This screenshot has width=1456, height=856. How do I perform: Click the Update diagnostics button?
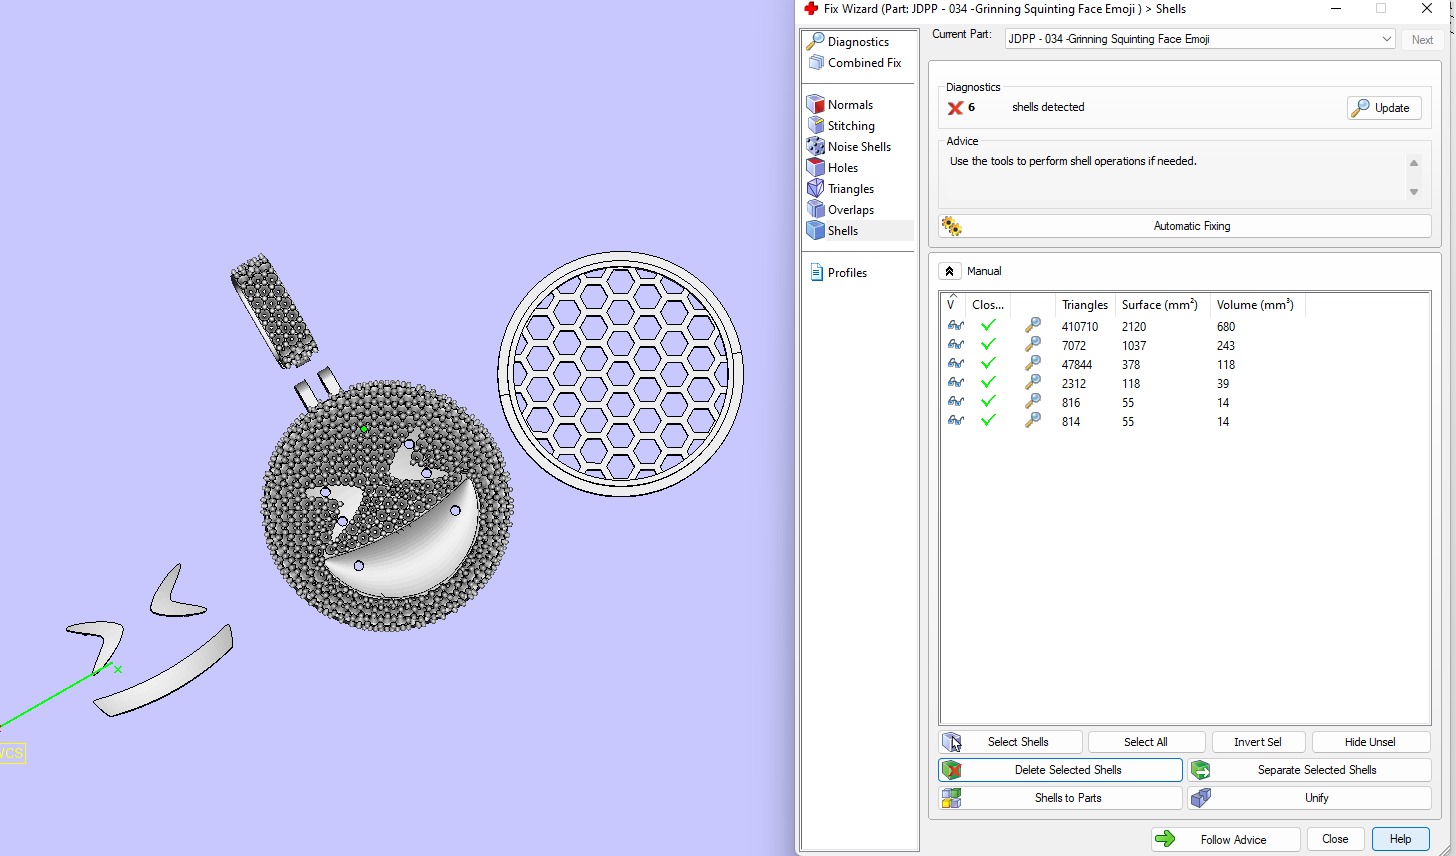tap(1384, 108)
